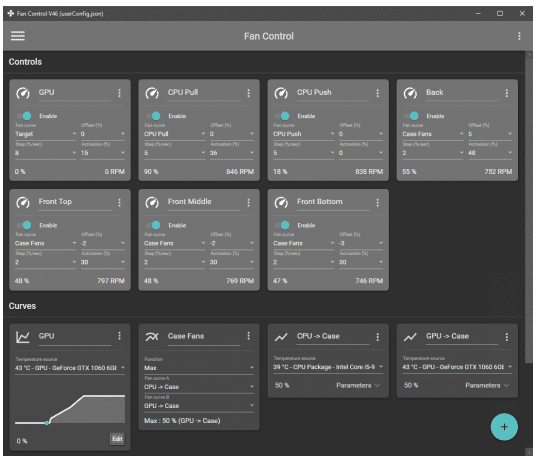Image resolution: width=536 pixels, height=460 pixels.
Task: Open GPU control fan curve dropdown showing Target
Action: point(45,134)
